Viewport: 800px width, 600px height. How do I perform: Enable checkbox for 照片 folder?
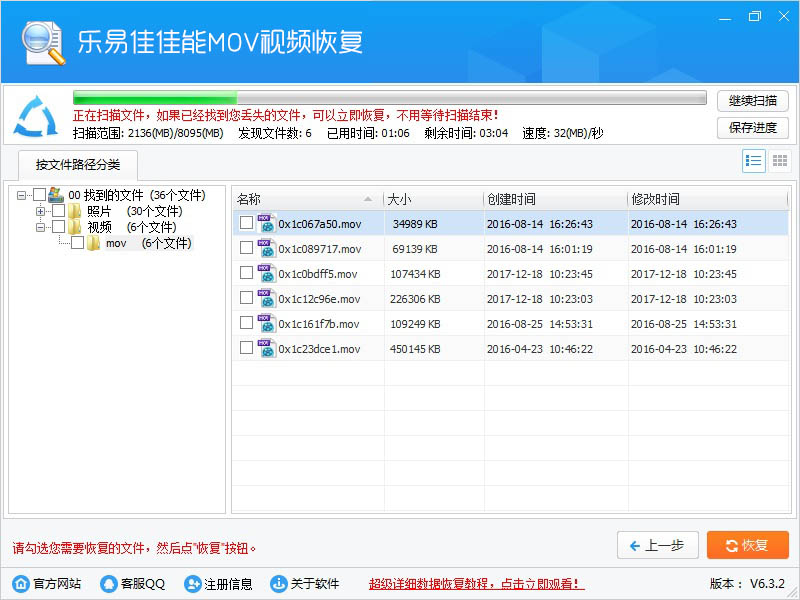click(x=58, y=211)
